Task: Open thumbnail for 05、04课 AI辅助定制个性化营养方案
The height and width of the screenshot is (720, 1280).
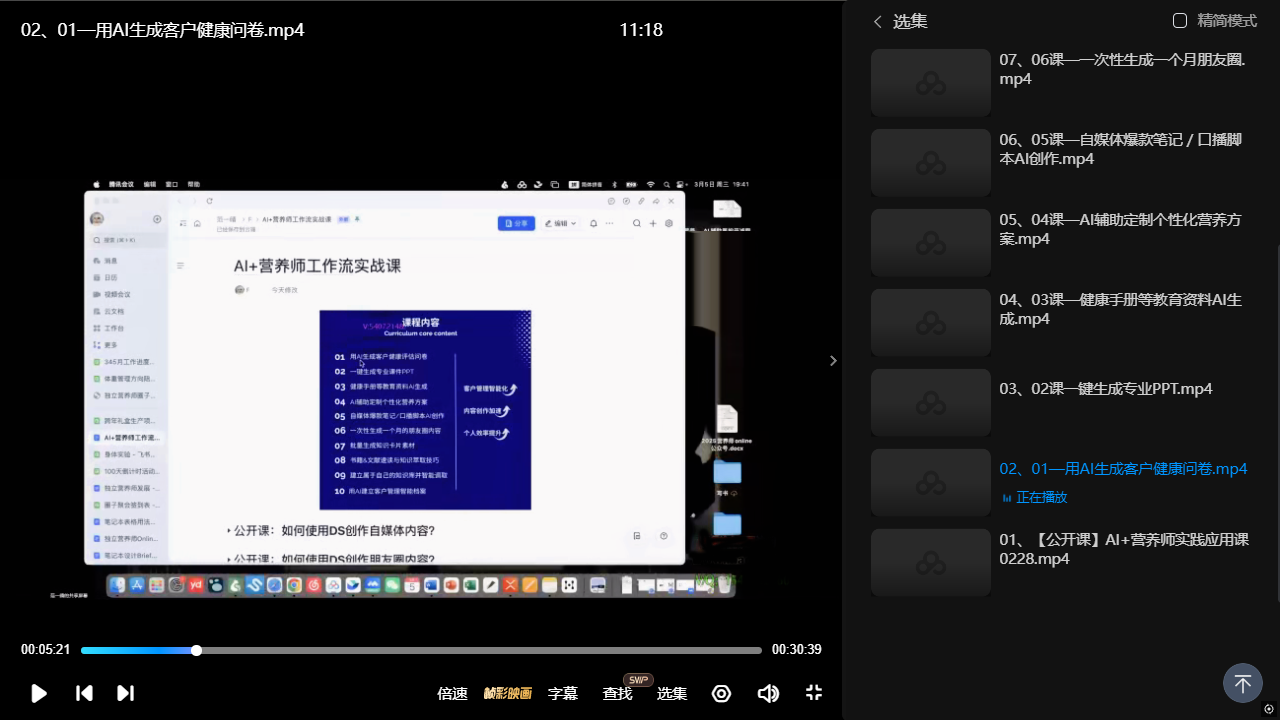Action: 930,242
